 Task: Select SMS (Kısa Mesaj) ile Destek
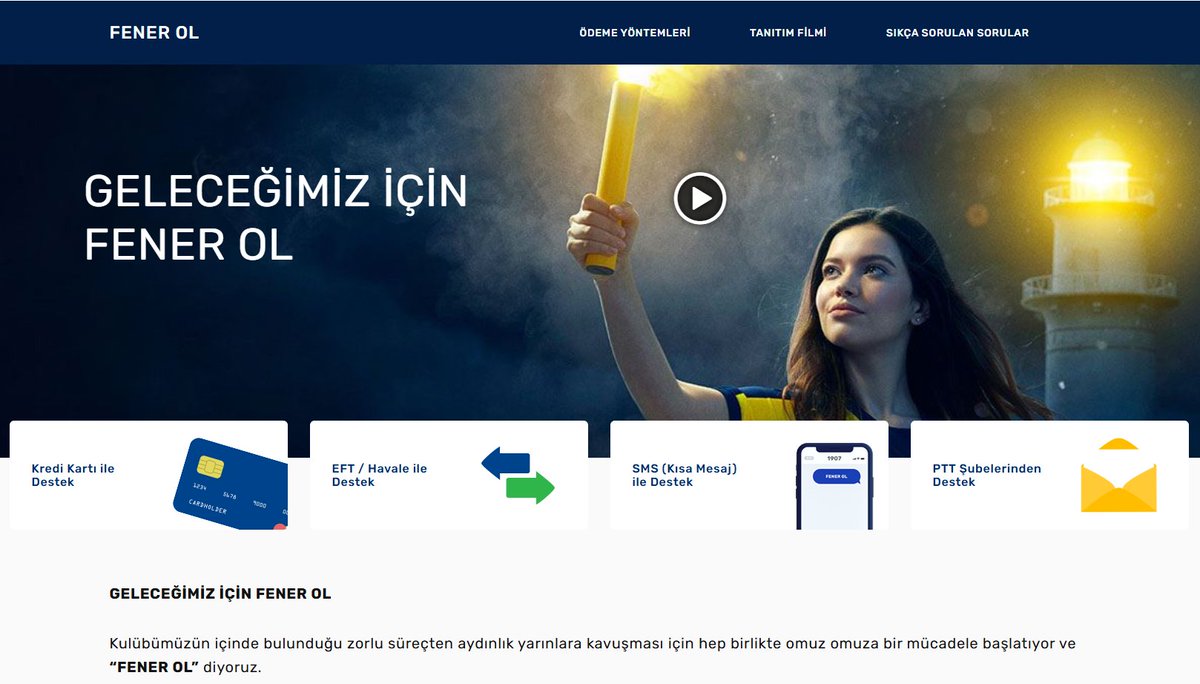(684, 475)
